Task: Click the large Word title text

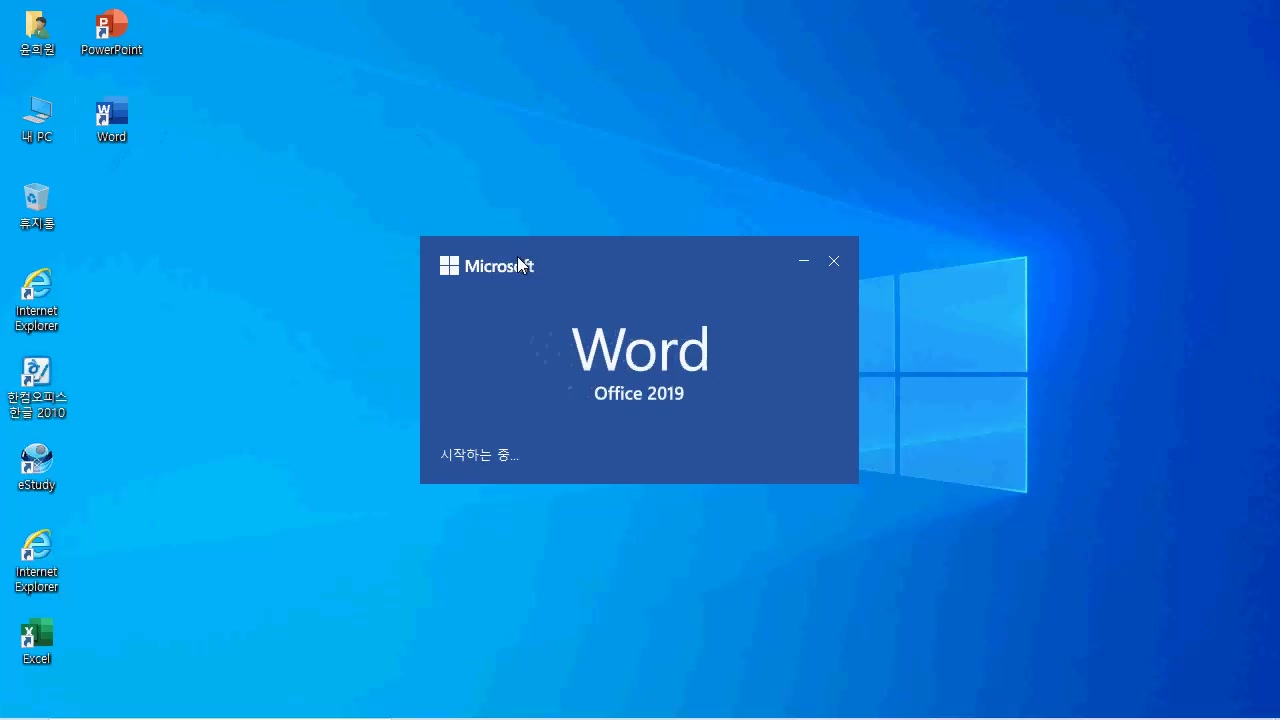Action: 640,350
